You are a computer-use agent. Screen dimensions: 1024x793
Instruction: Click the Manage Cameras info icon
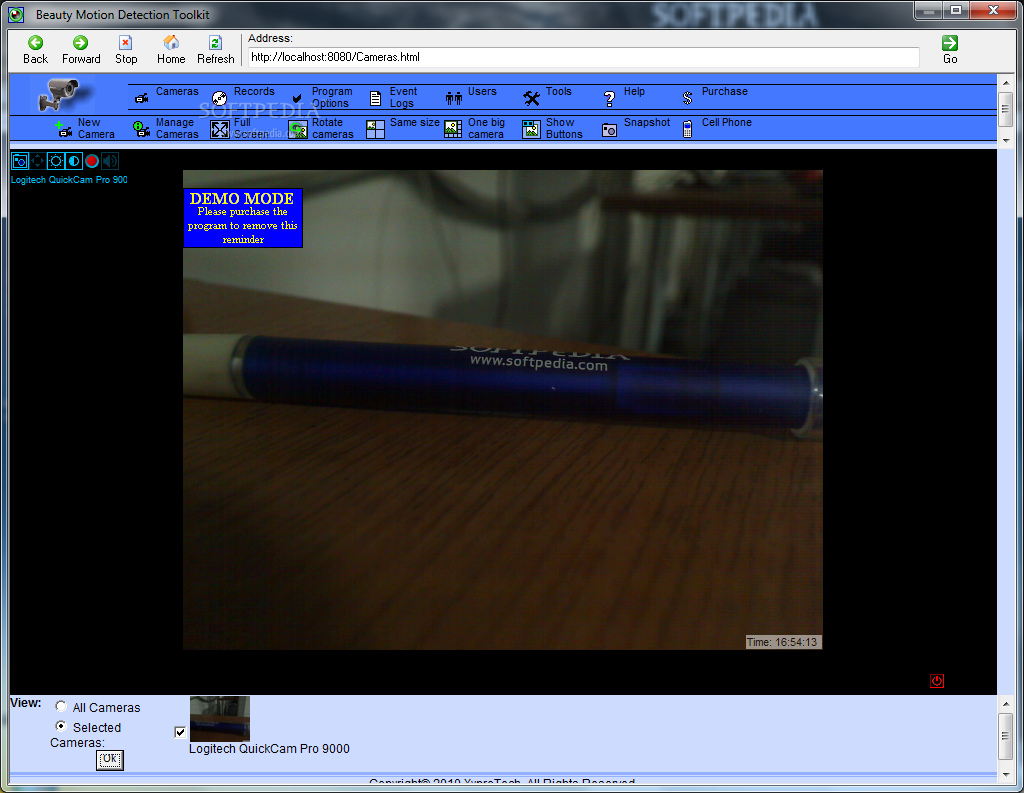(x=141, y=129)
